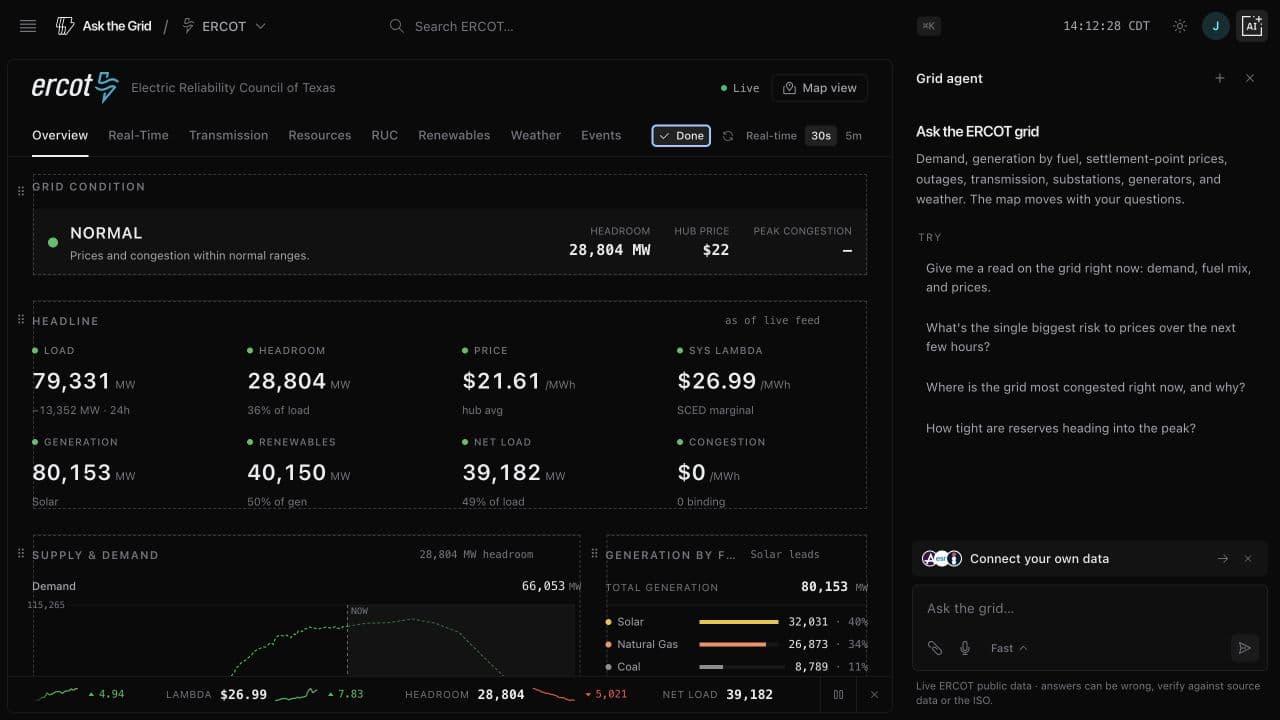Click the Net Load value 39,182 in Headline

[x=502, y=472]
